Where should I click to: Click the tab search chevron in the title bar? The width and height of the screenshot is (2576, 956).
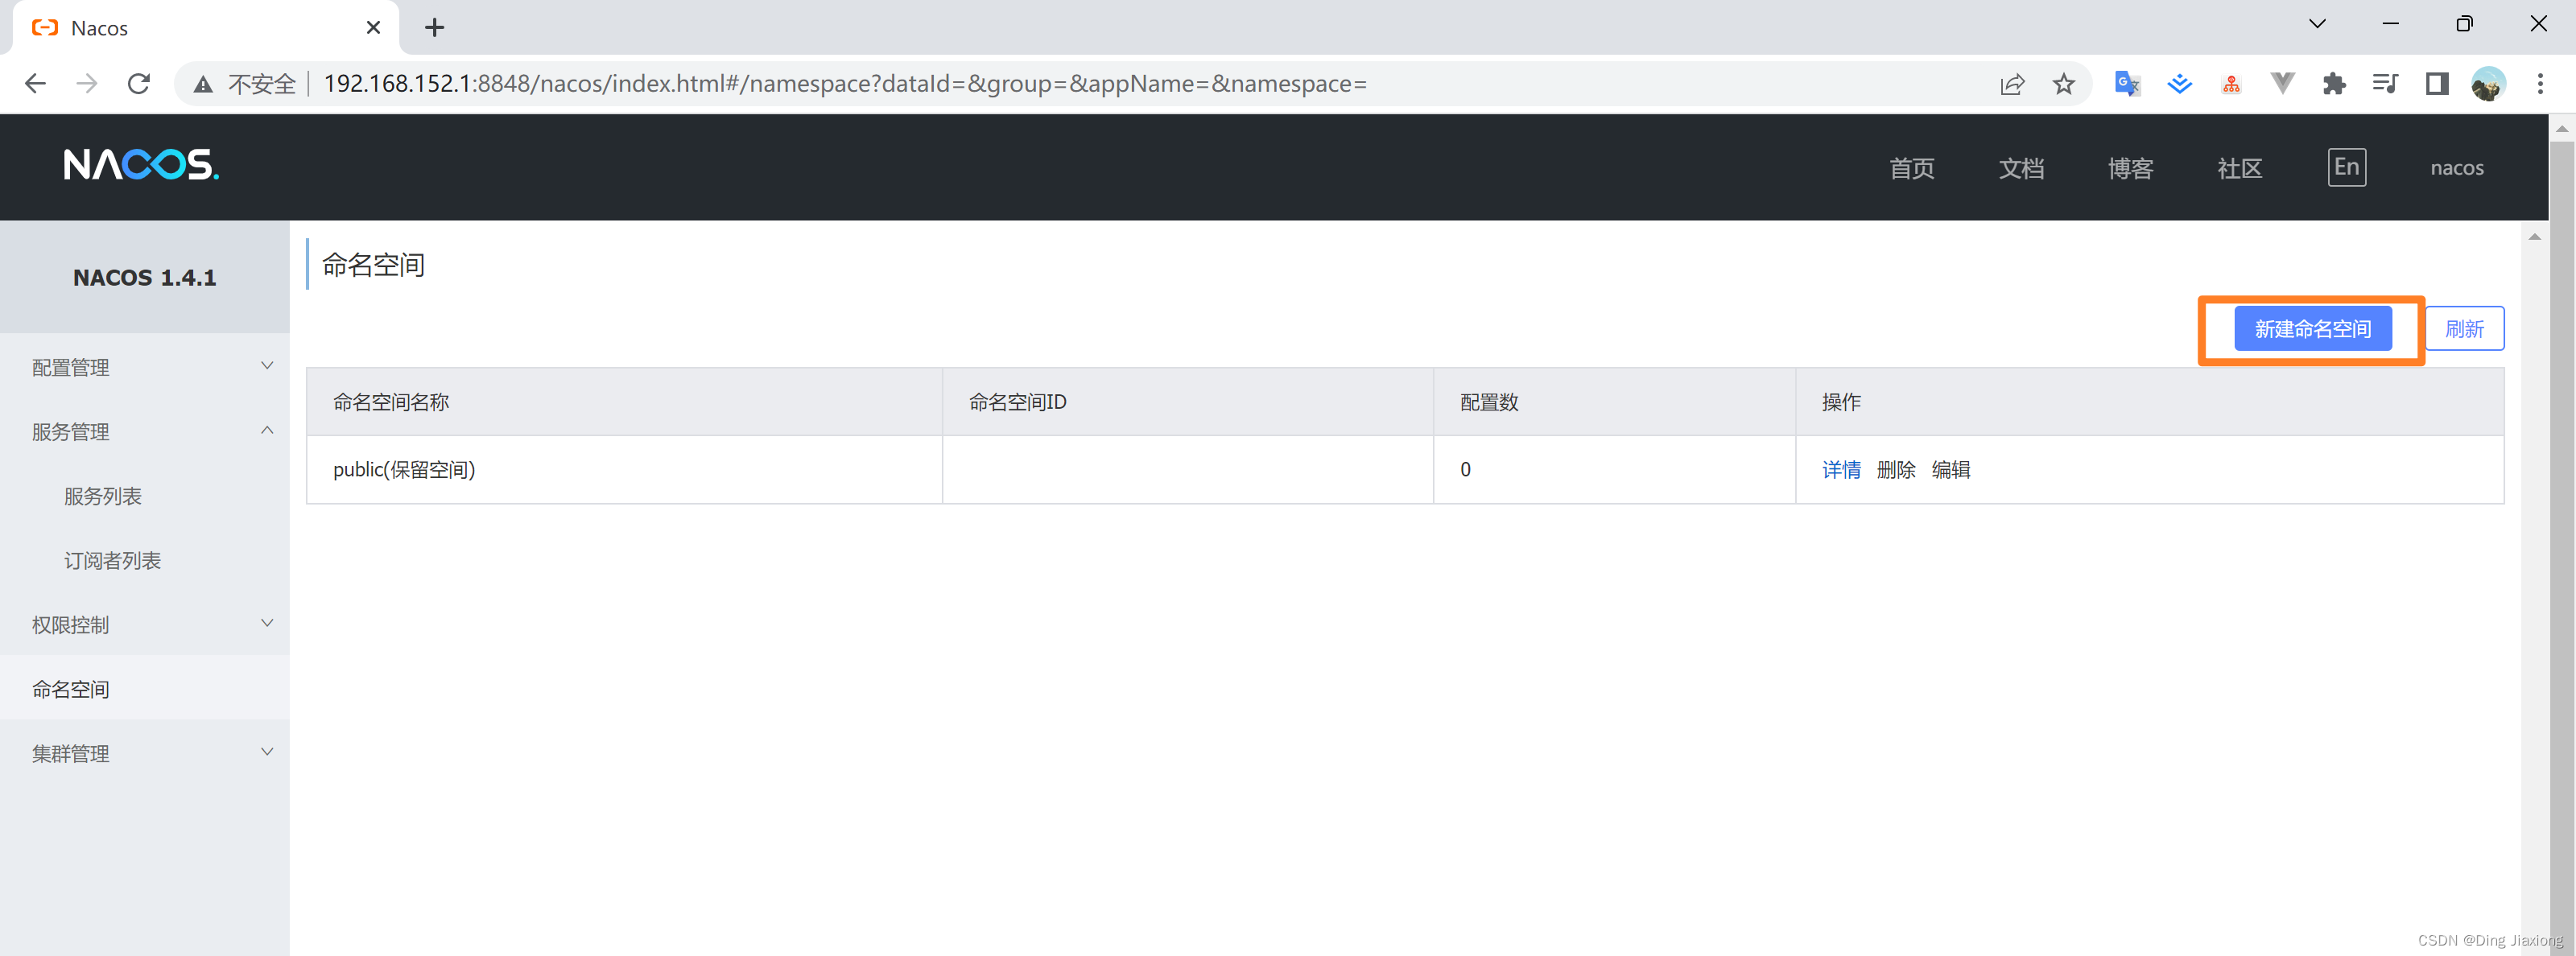pos(2317,24)
